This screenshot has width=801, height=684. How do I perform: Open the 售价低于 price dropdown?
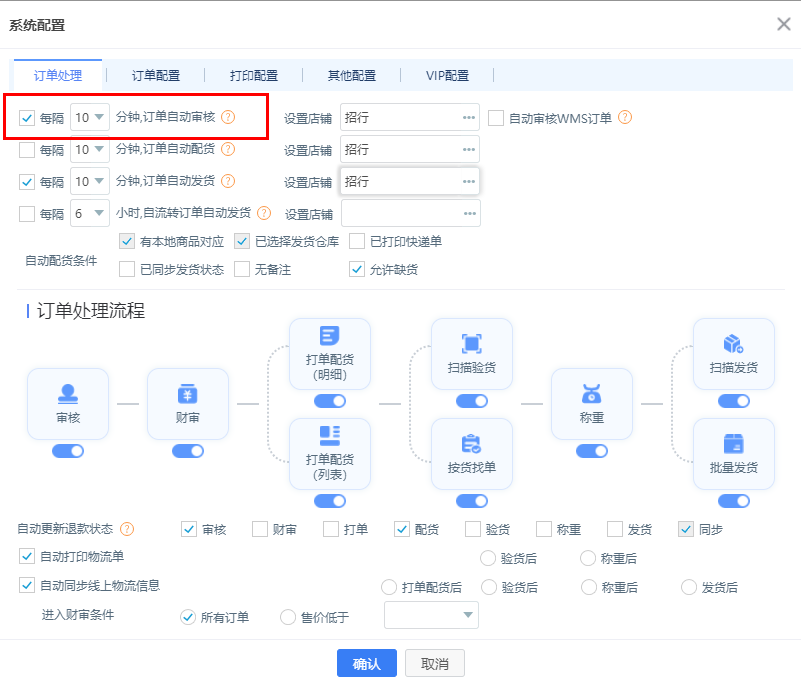point(431,615)
